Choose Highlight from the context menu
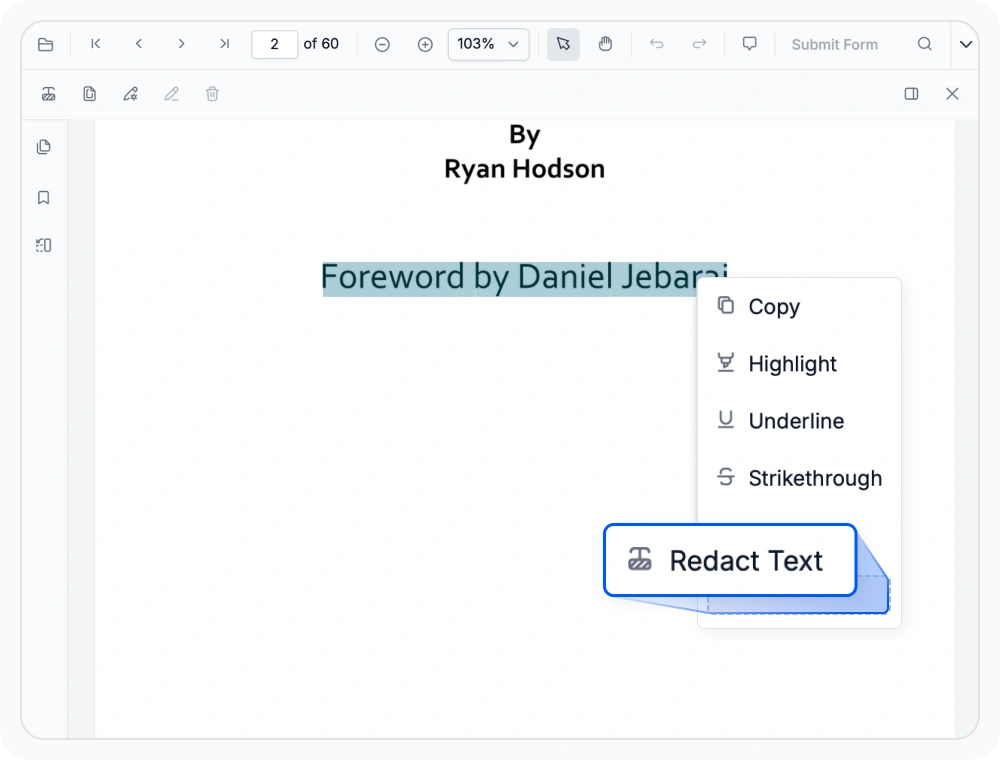Viewport: 1000px width, 760px height. [799, 363]
